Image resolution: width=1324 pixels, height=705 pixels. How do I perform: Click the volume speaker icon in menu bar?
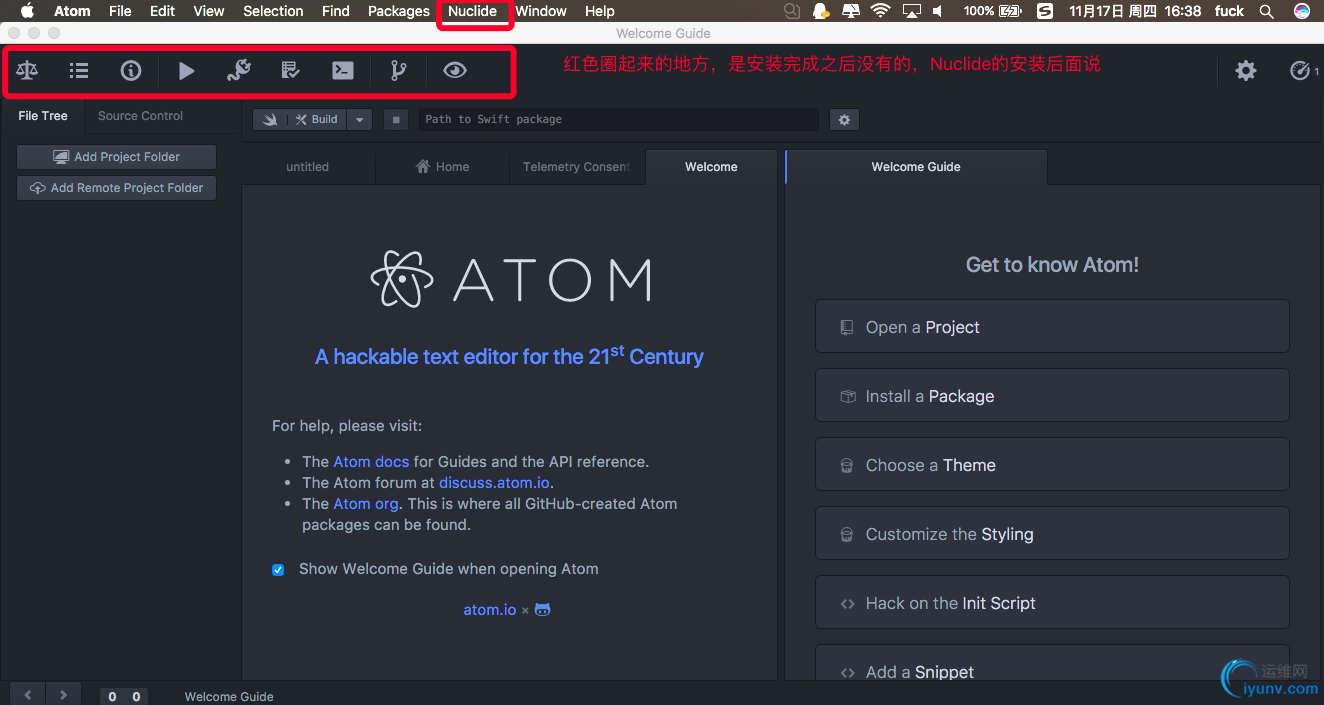(x=938, y=11)
